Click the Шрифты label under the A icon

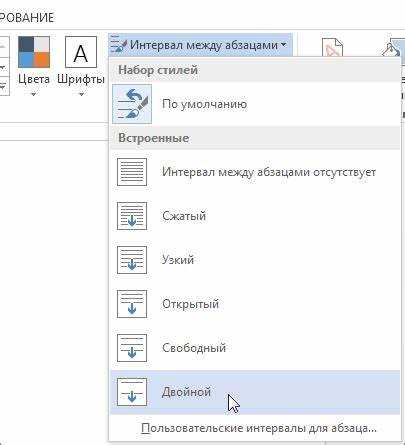tap(81, 79)
